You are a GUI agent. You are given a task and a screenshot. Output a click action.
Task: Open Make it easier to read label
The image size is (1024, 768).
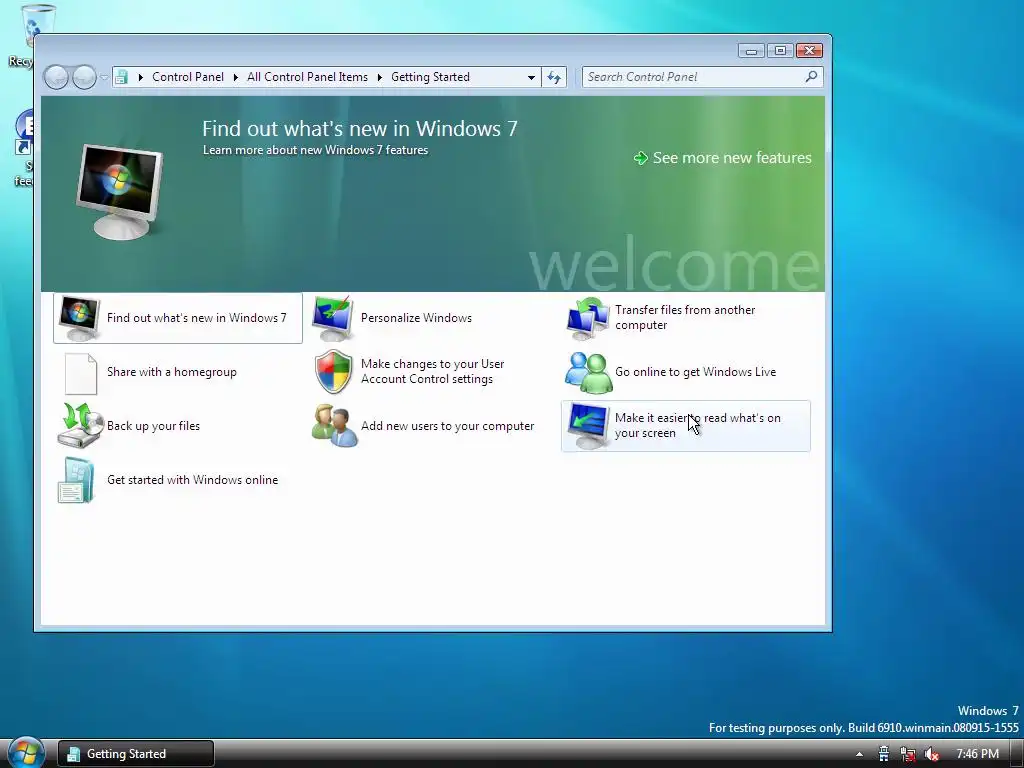tap(697, 425)
